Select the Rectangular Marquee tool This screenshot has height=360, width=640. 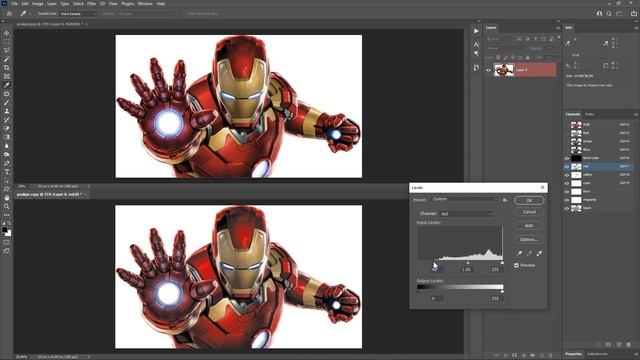point(7,42)
